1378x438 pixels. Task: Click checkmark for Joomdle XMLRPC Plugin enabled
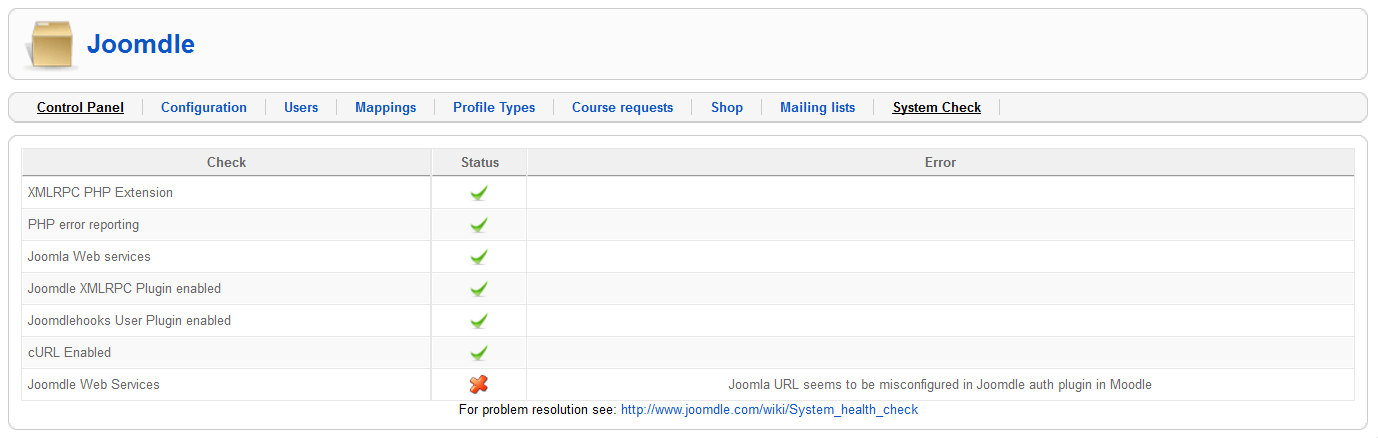479,289
